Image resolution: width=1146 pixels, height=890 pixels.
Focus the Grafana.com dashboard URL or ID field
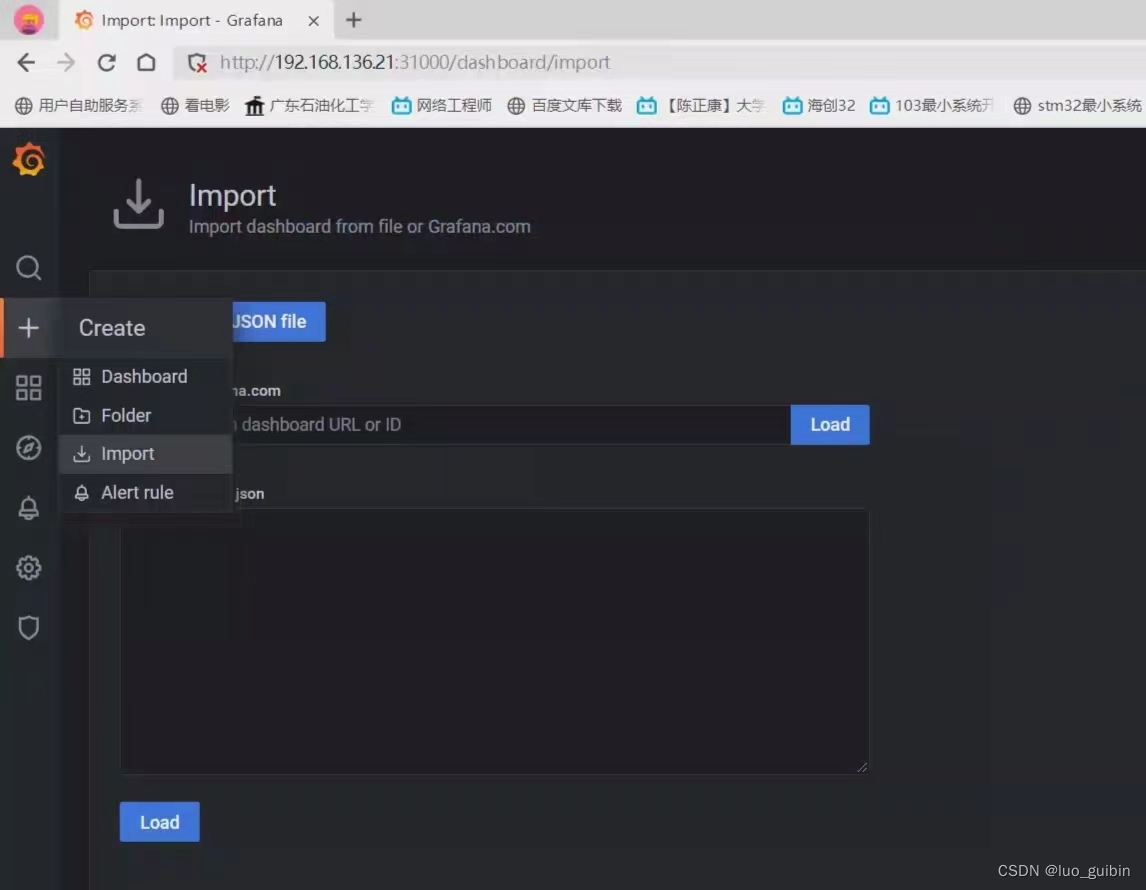[511, 425]
